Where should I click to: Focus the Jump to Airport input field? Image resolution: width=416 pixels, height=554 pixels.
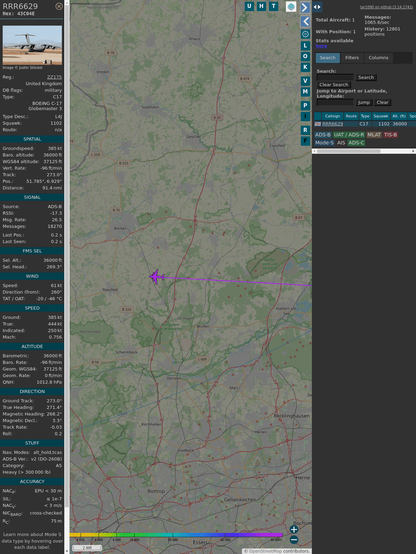335,102
